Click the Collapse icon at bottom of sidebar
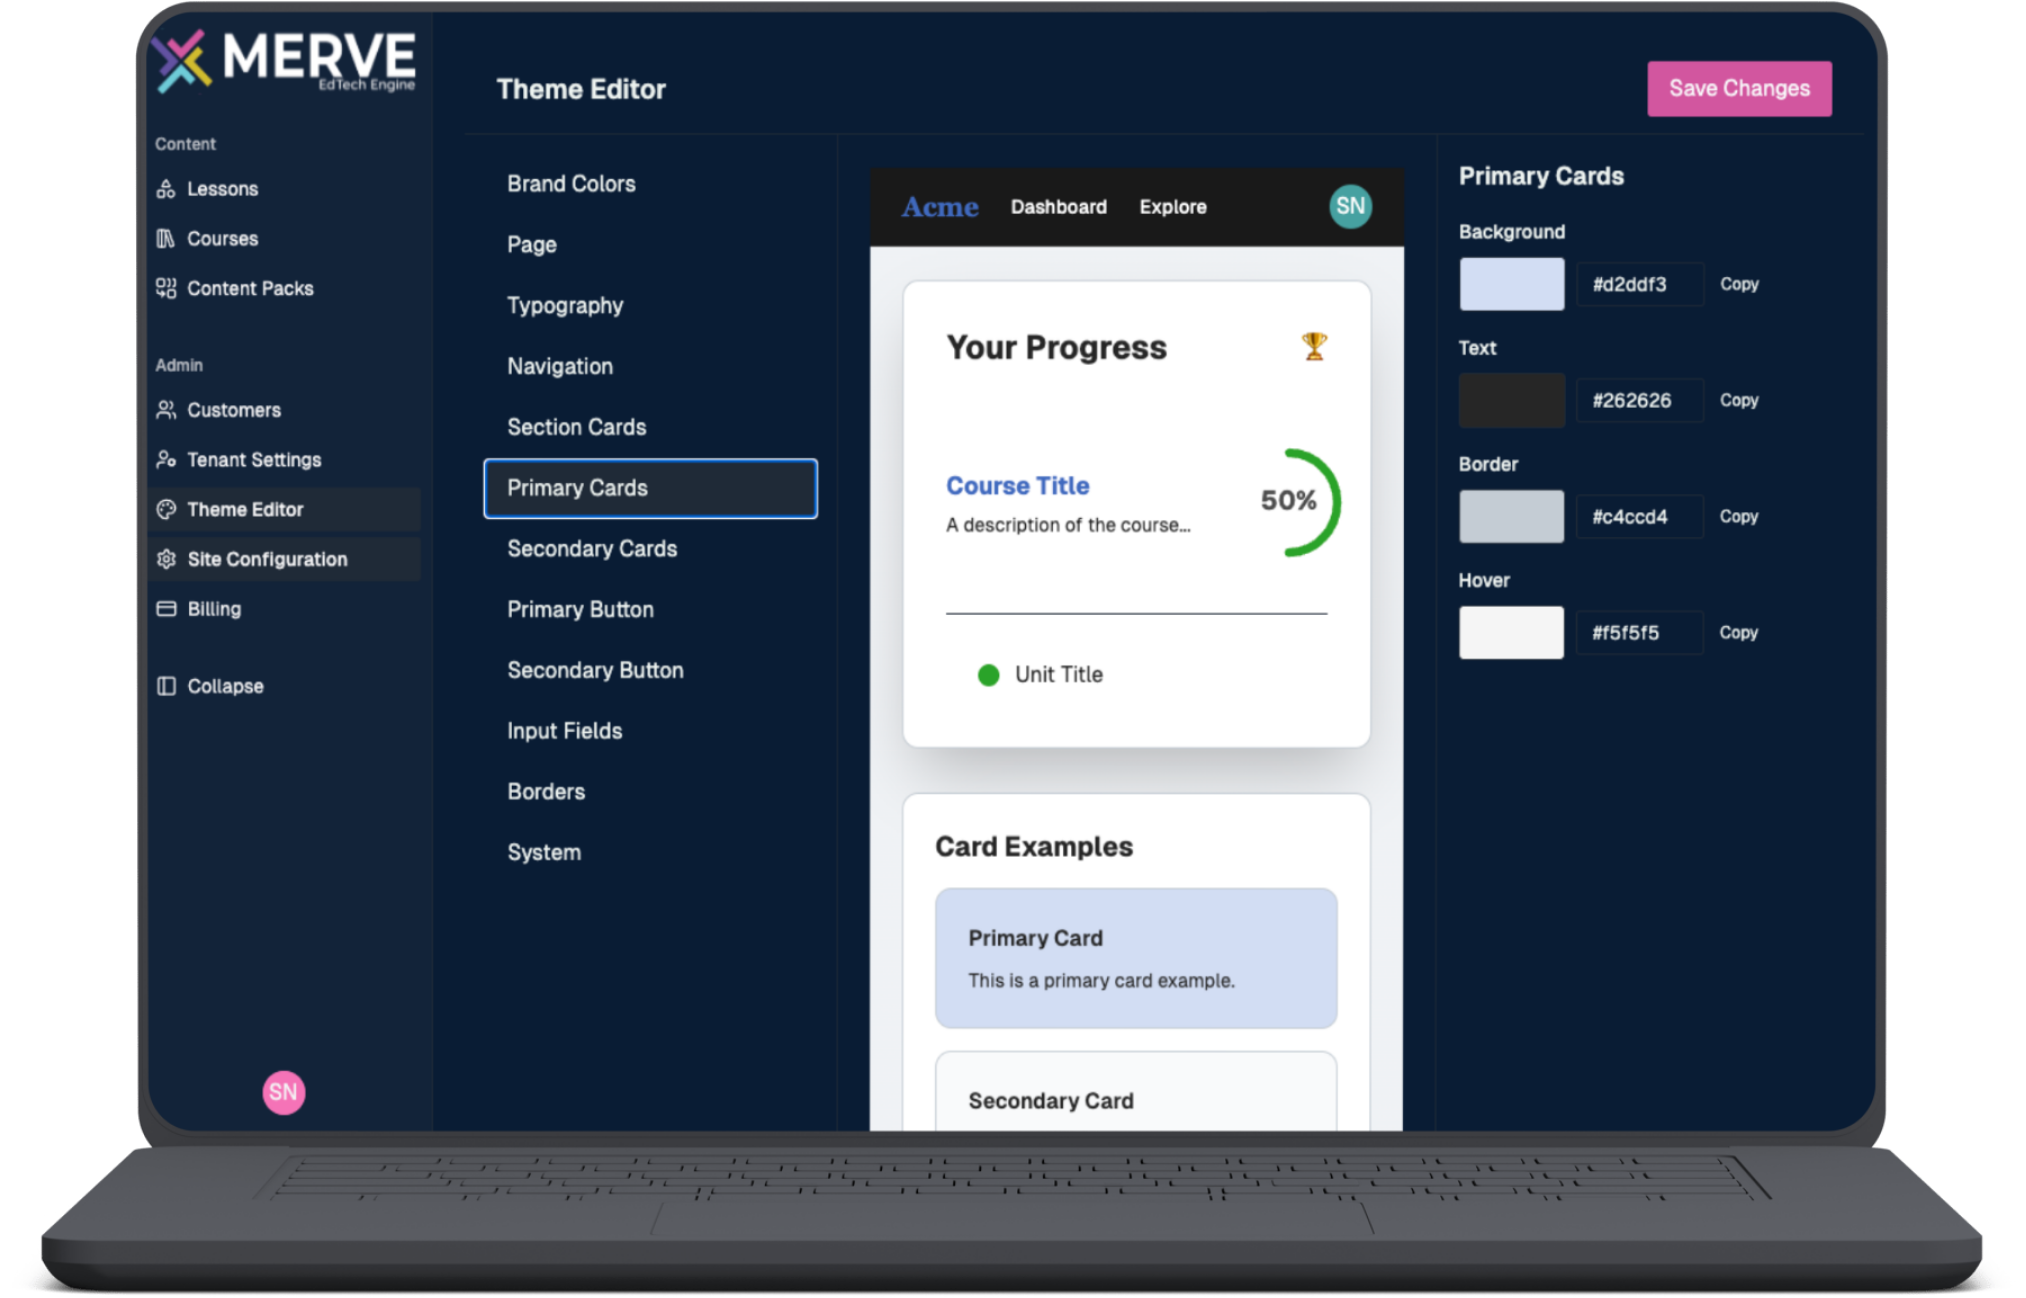 click(168, 685)
